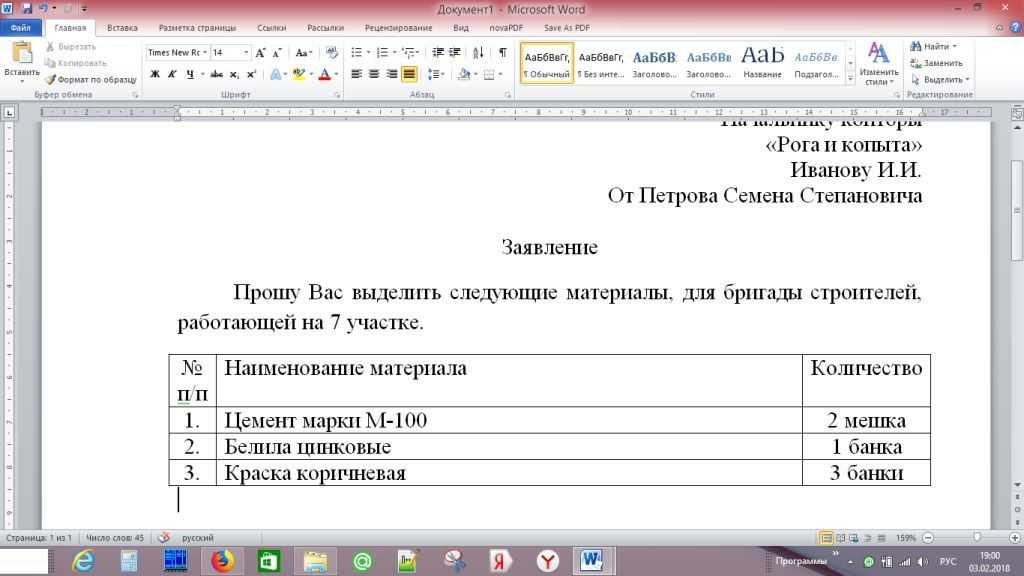The width and height of the screenshot is (1024, 576).
Task: Click the zoom slider handle
Action: point(977,537)
